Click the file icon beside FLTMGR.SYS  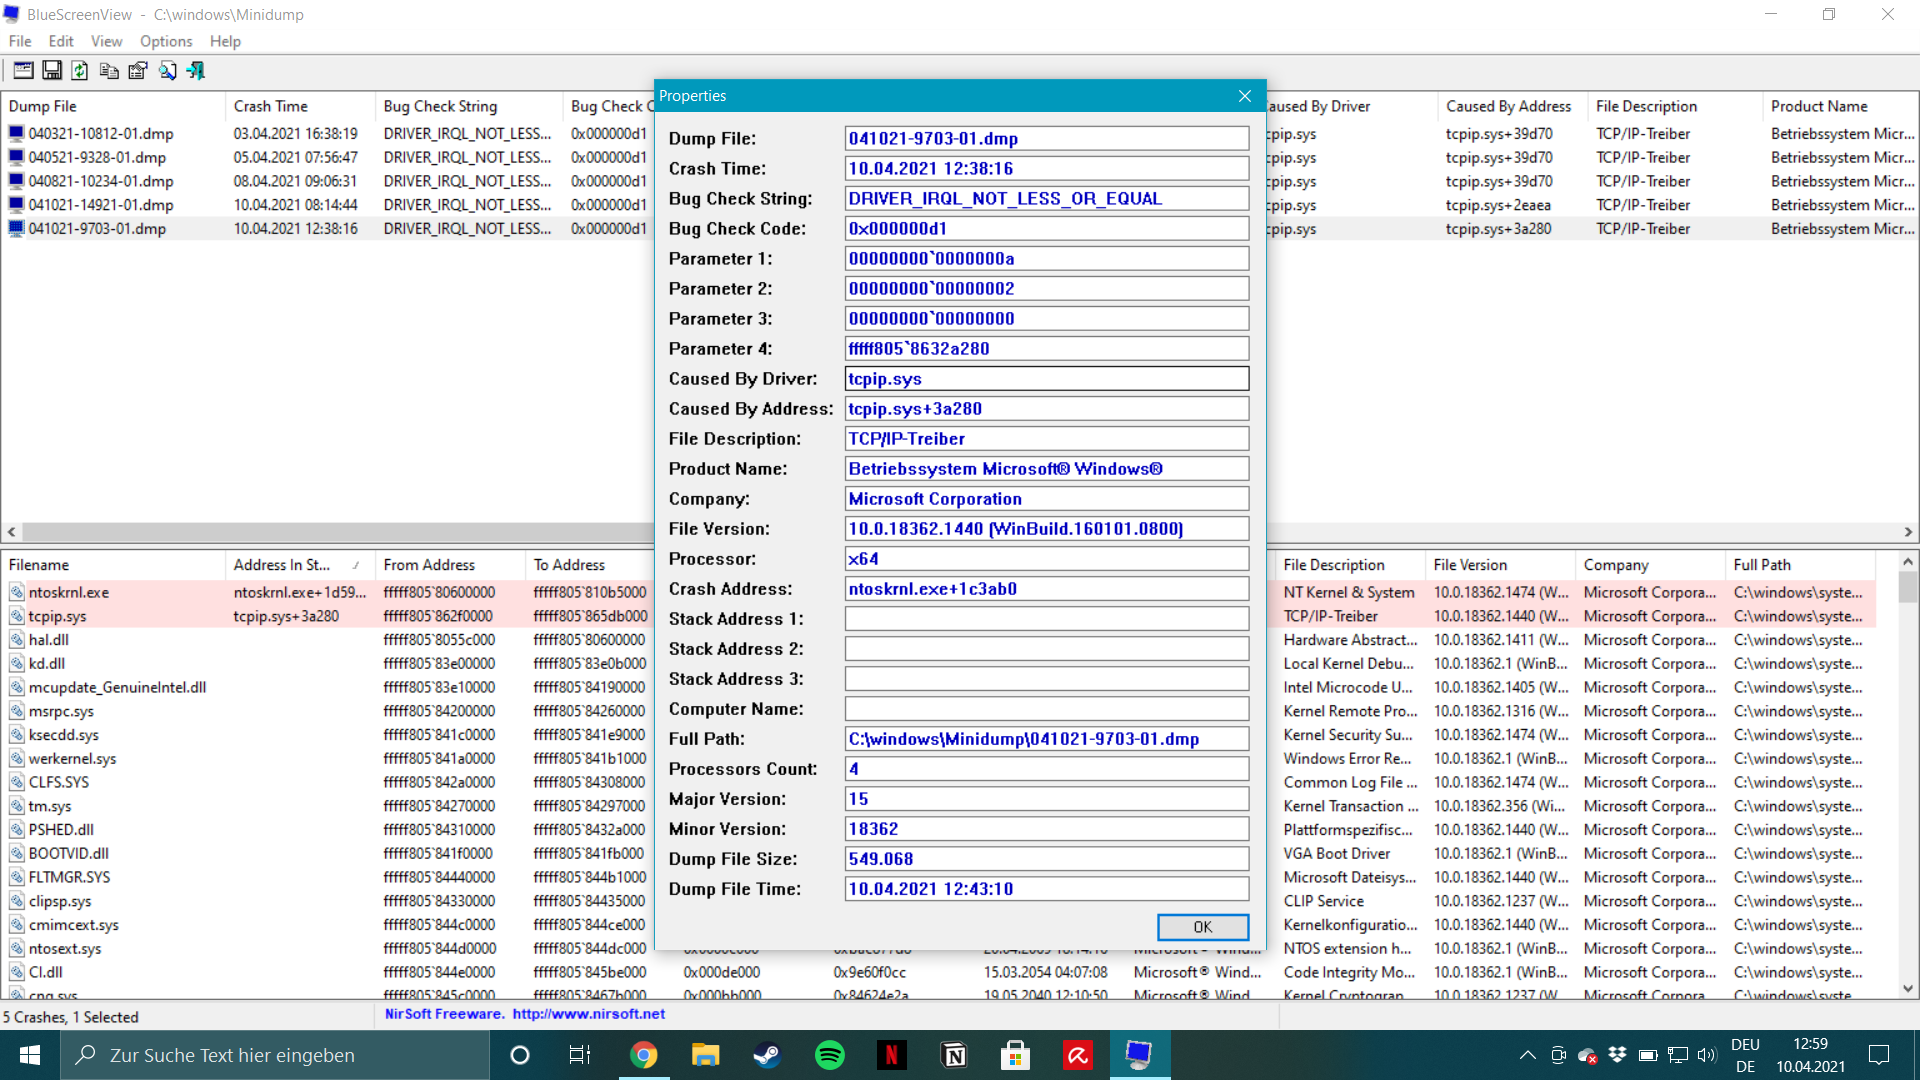[x=17, y=877]
